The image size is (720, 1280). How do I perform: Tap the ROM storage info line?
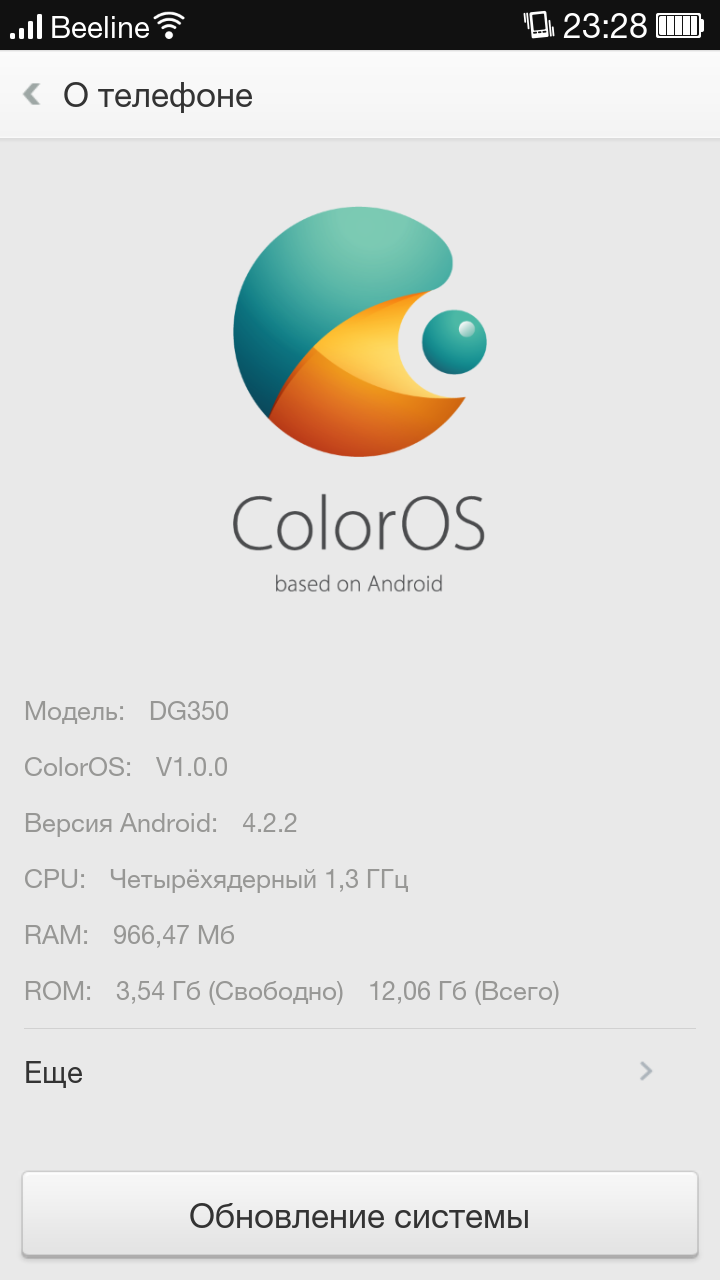[x=292, y=991]
